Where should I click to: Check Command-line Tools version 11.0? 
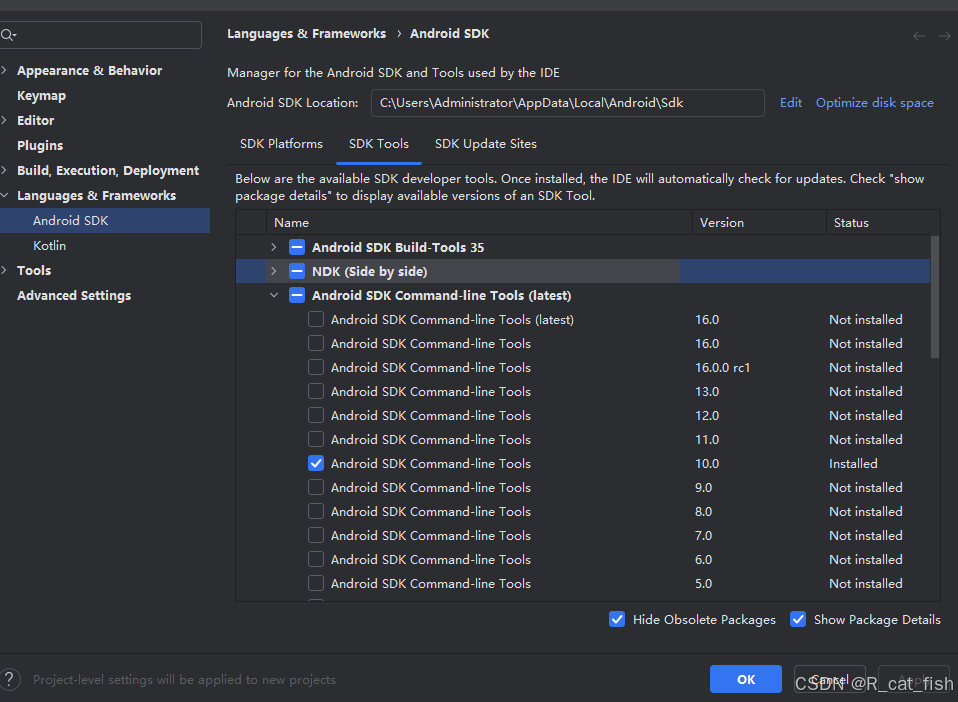[x=316, y=439]
